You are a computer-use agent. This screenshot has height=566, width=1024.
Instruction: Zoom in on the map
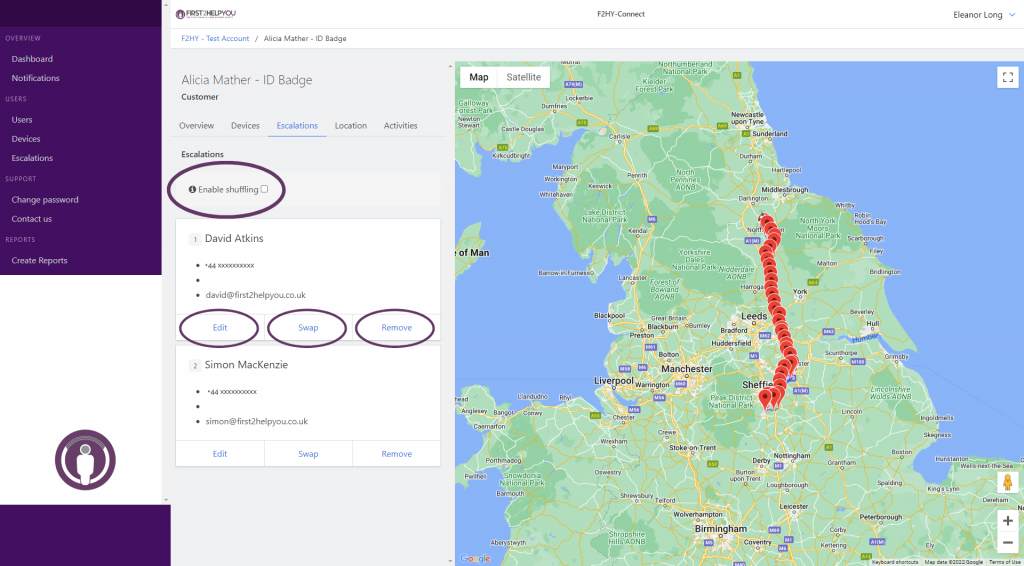click(1008, 521)
